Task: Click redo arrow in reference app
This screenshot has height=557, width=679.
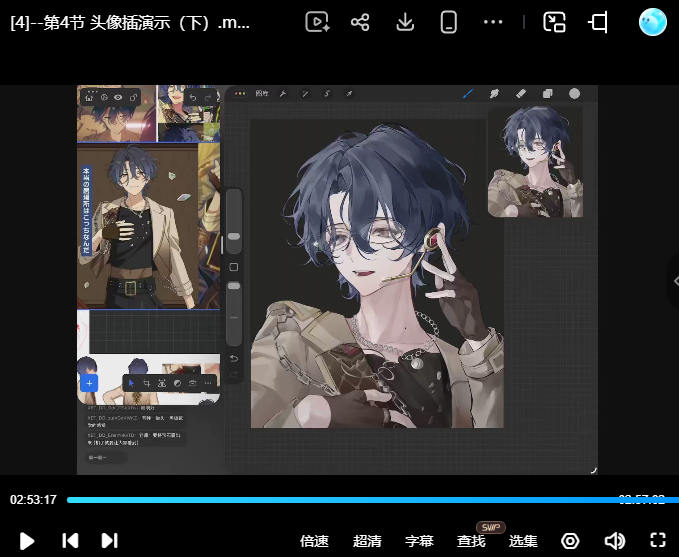Action: pos(207,97)
